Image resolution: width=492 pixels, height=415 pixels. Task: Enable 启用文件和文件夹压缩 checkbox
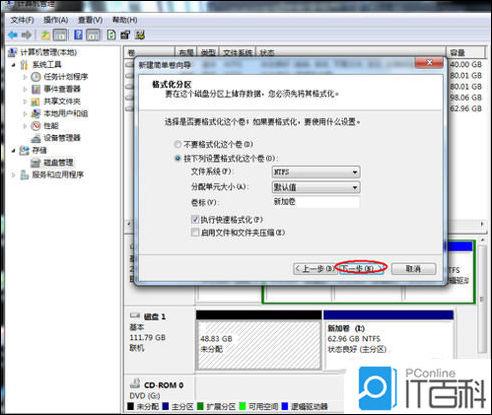pyautogui.click(x=195, y=232)
